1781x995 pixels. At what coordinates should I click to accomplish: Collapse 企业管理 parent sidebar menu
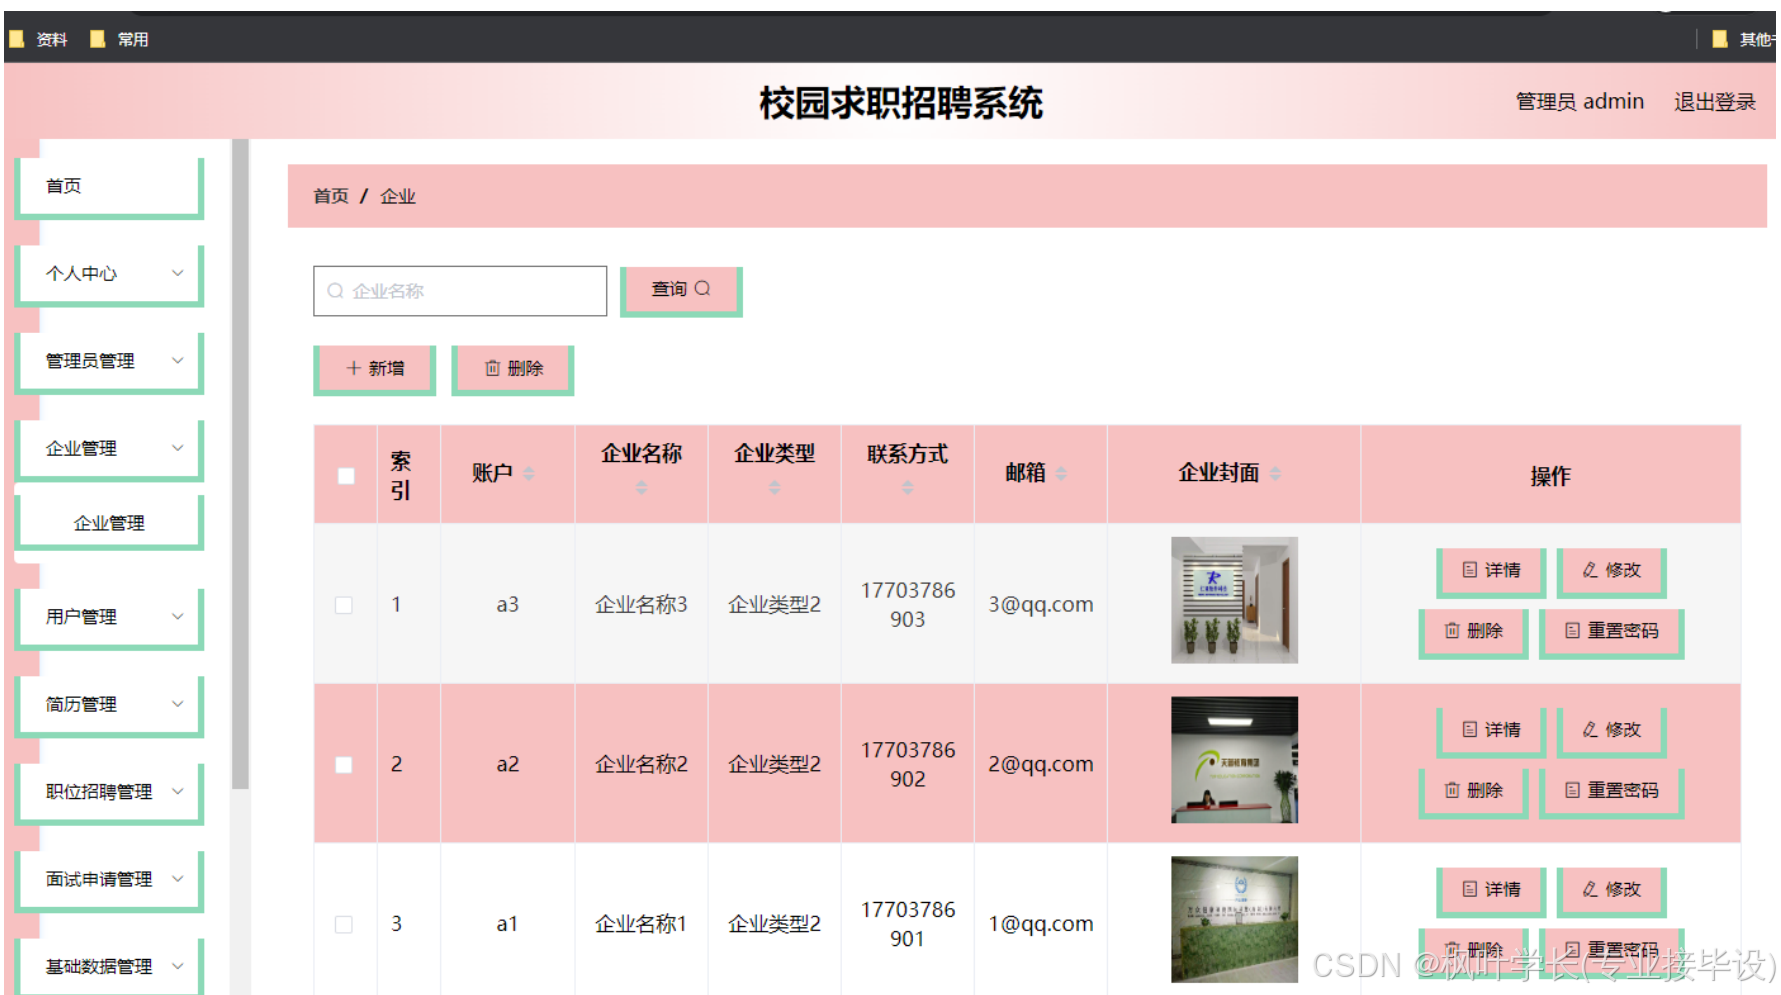point(109,449)
